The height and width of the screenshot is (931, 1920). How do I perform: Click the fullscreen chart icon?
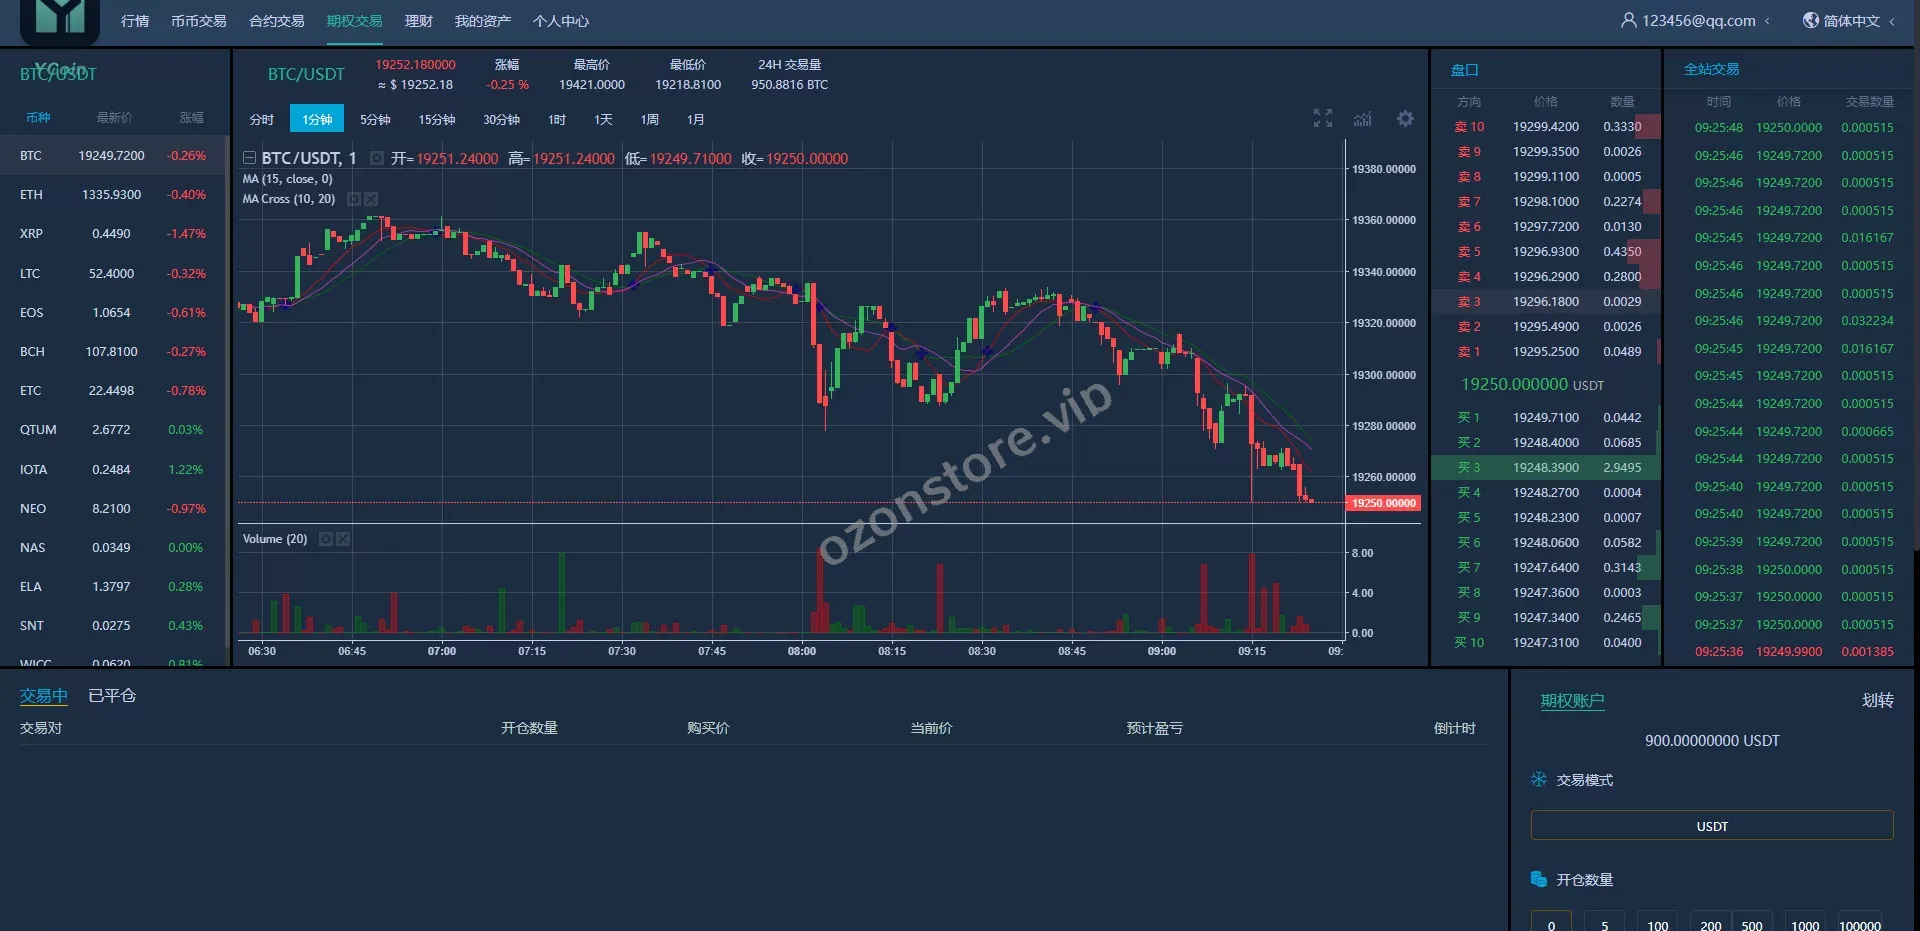coord(1322,119)
